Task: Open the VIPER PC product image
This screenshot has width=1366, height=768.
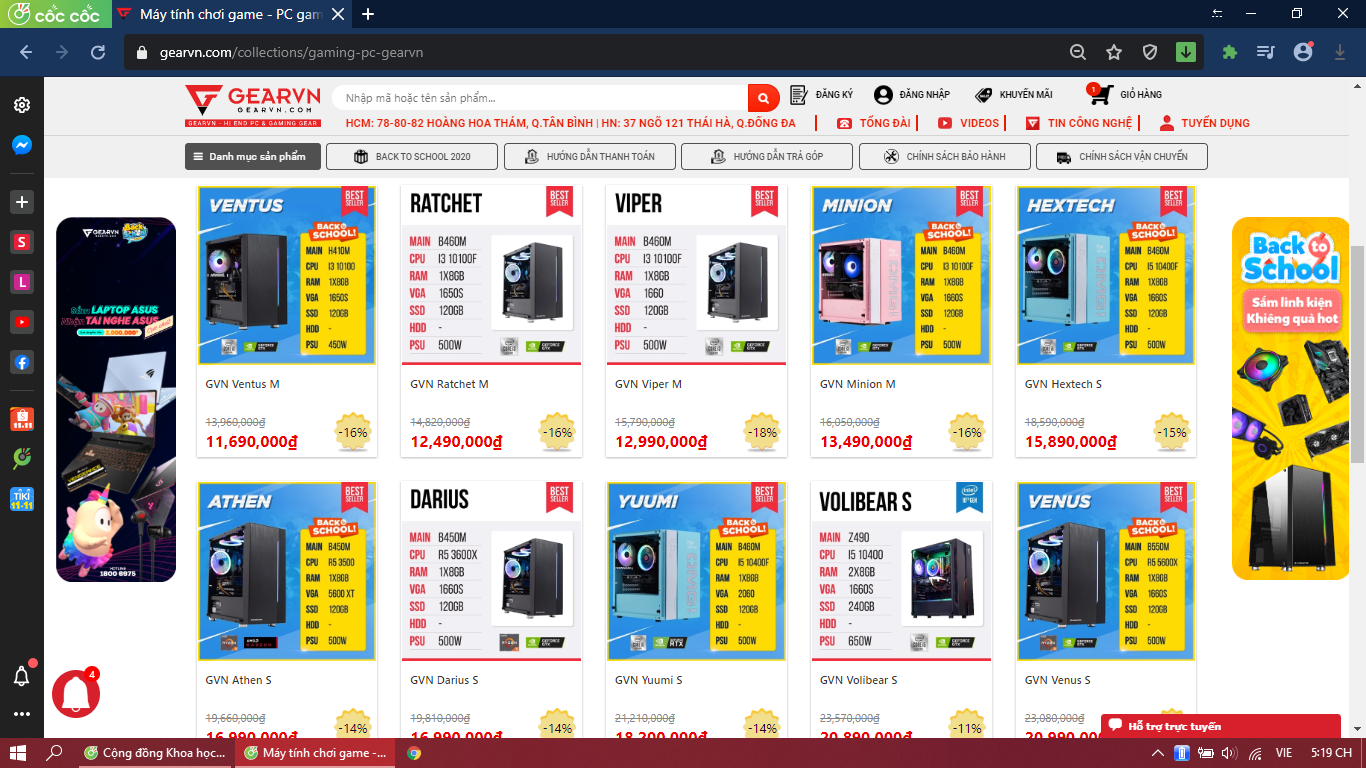Action: point(696,275)
